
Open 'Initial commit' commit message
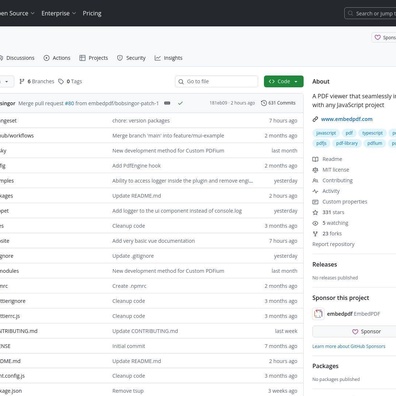pos(129,346)
